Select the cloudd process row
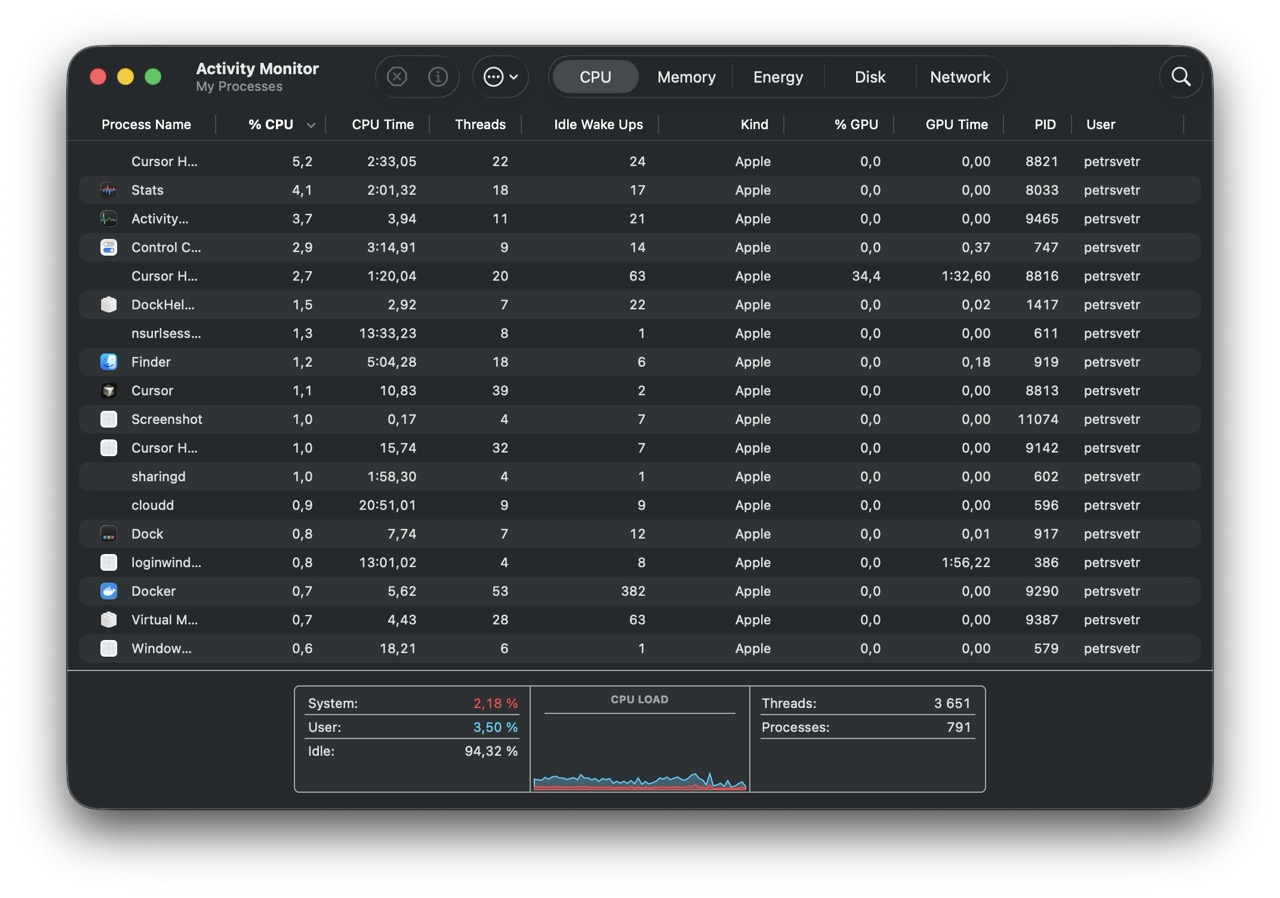The image size is (1280, 898). click(640, 505)
